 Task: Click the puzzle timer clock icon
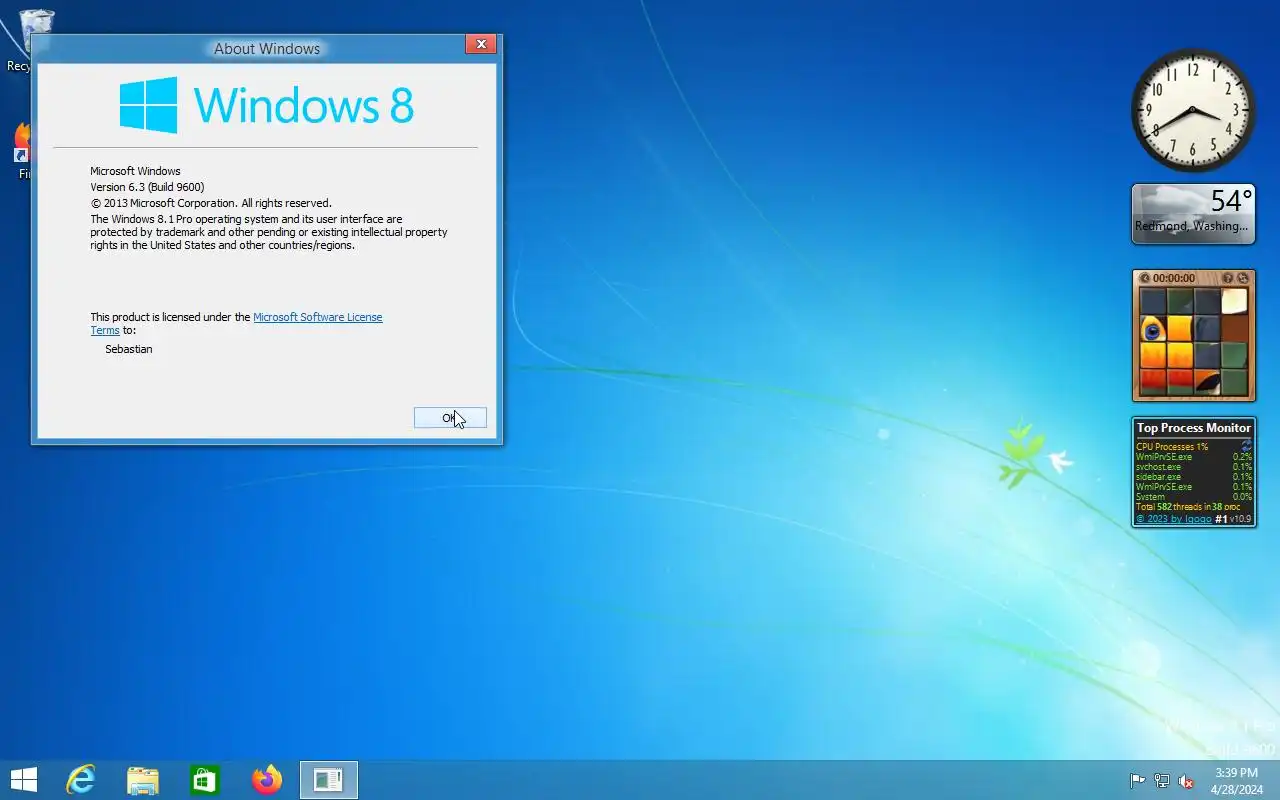tap(1145, 278)
